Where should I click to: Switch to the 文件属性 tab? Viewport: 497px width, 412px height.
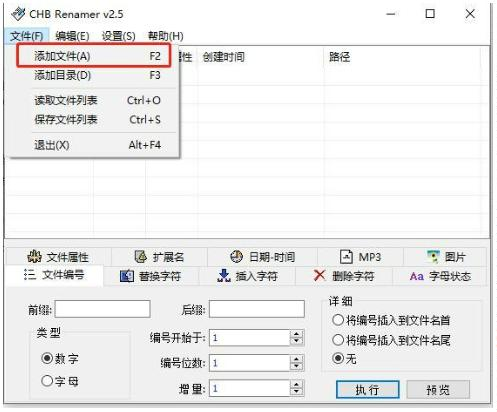point(58,256)
